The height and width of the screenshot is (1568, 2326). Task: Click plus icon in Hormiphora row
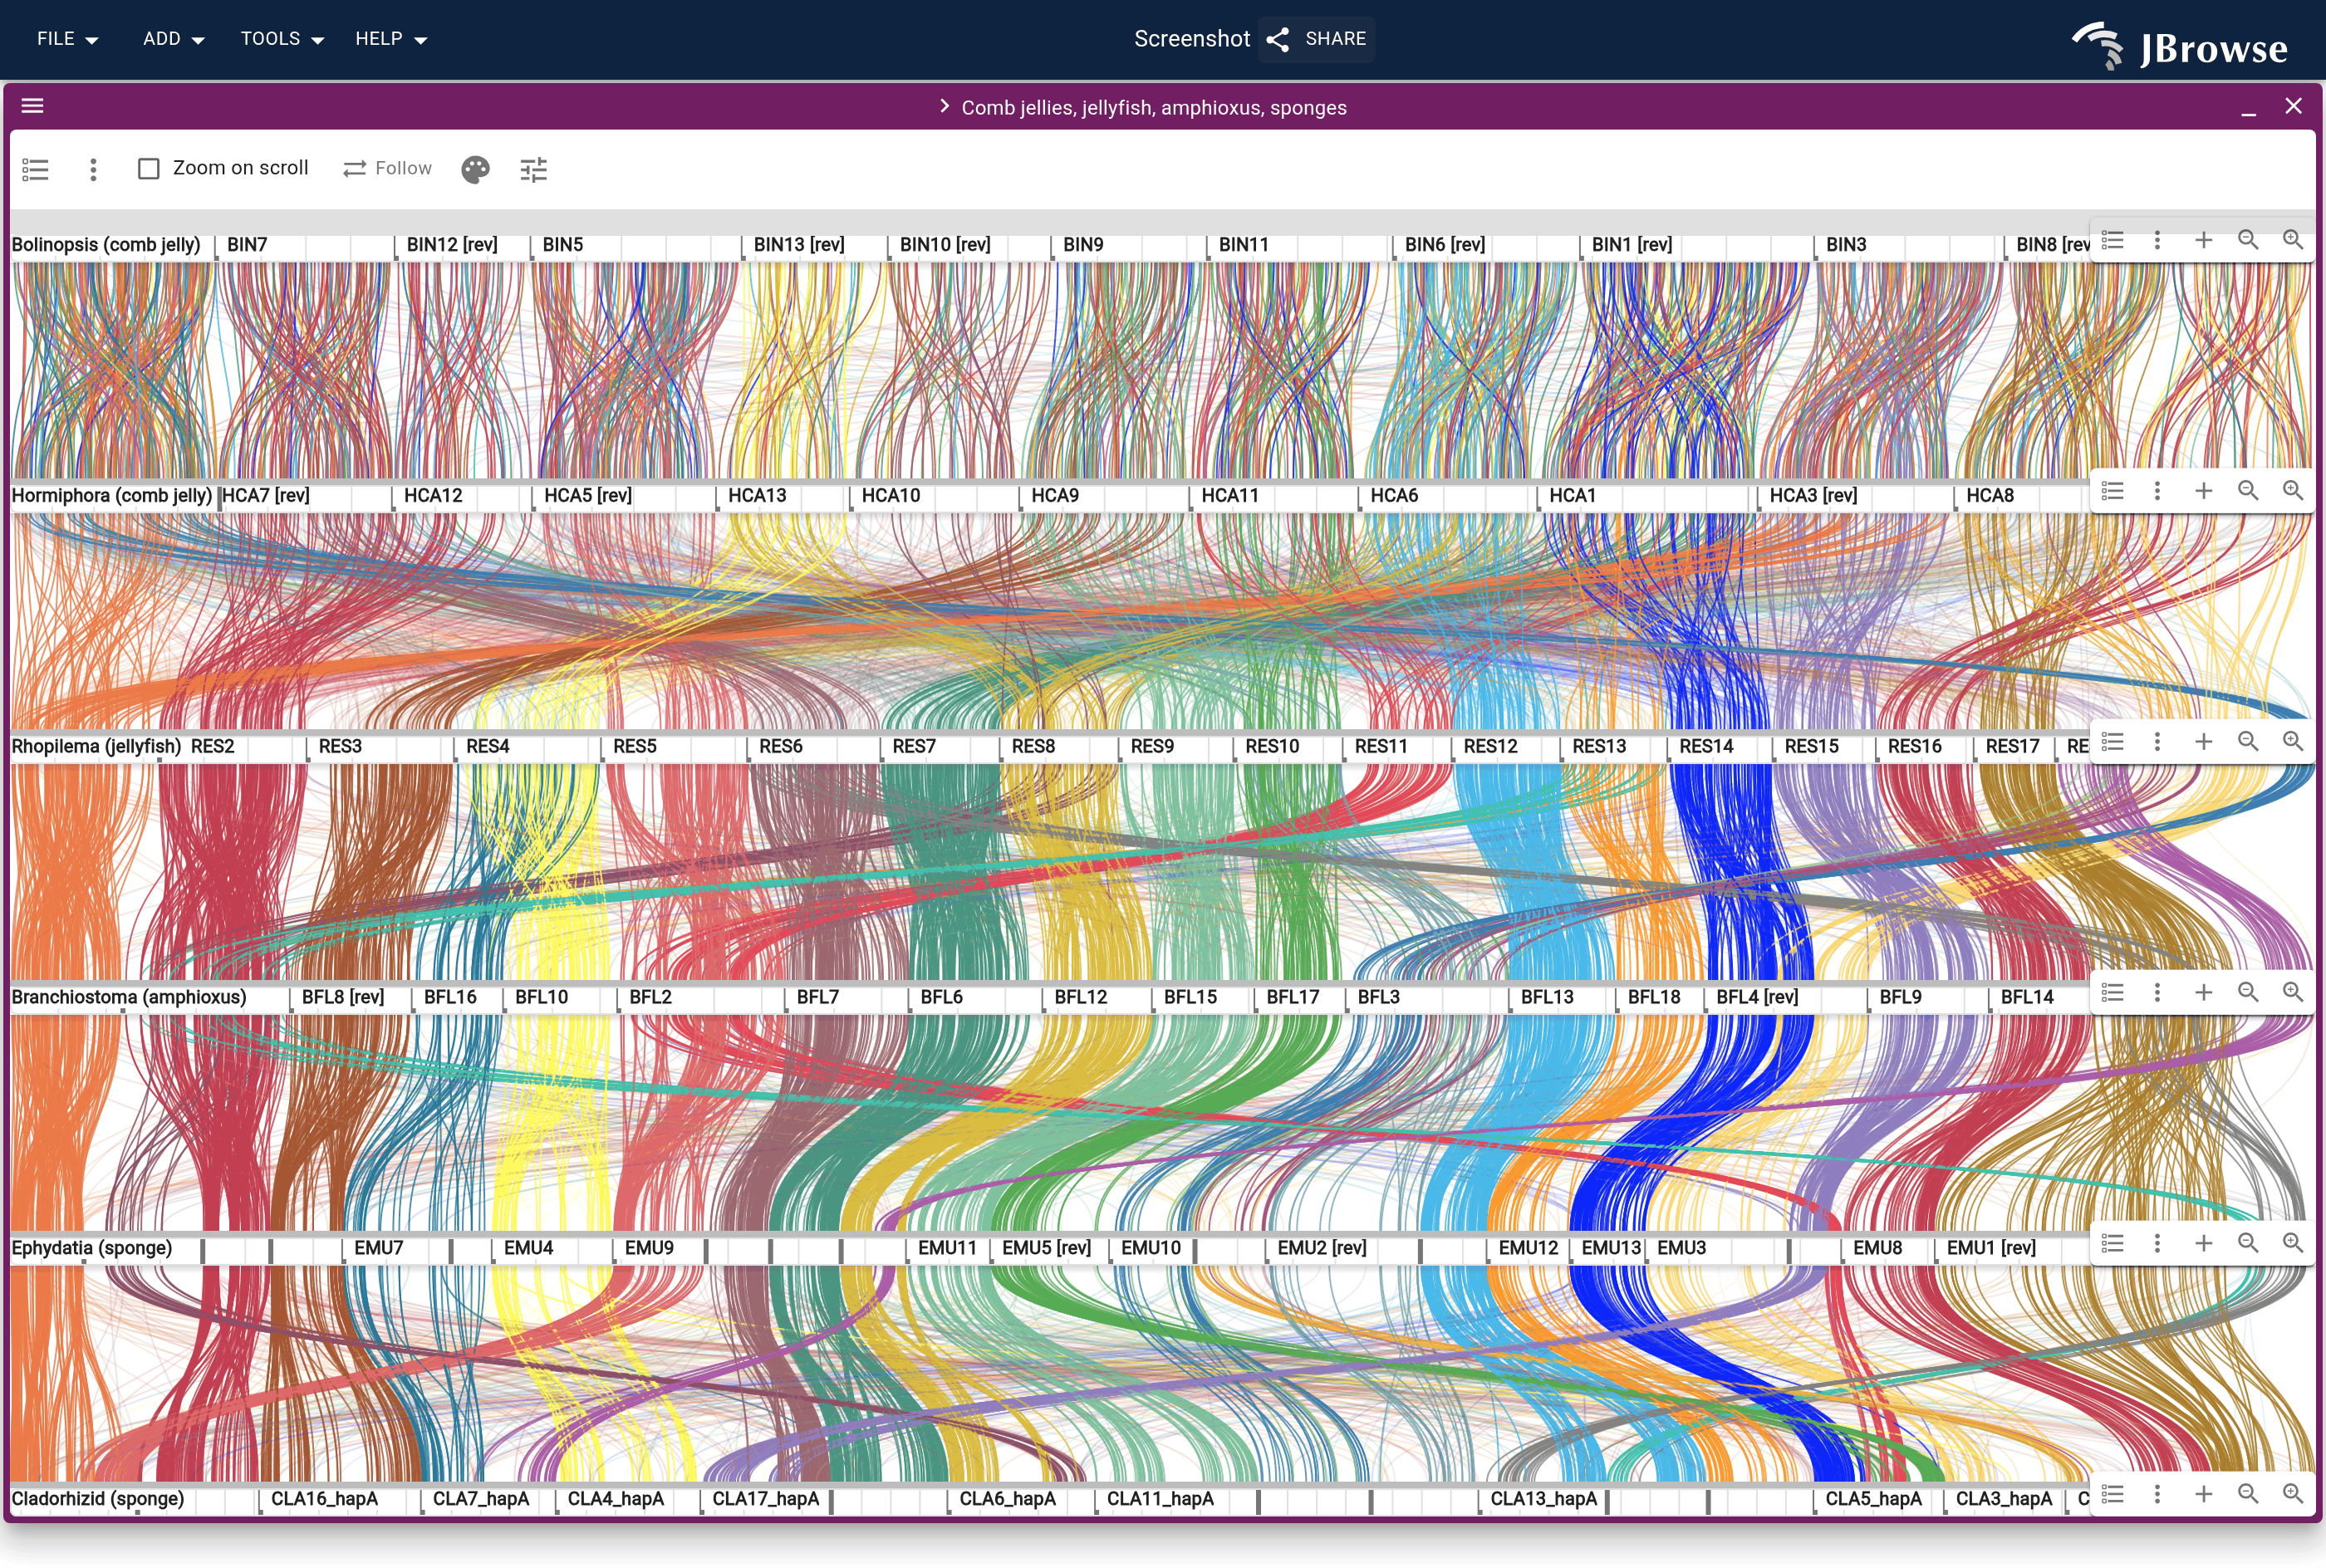tap(2203, 491)
